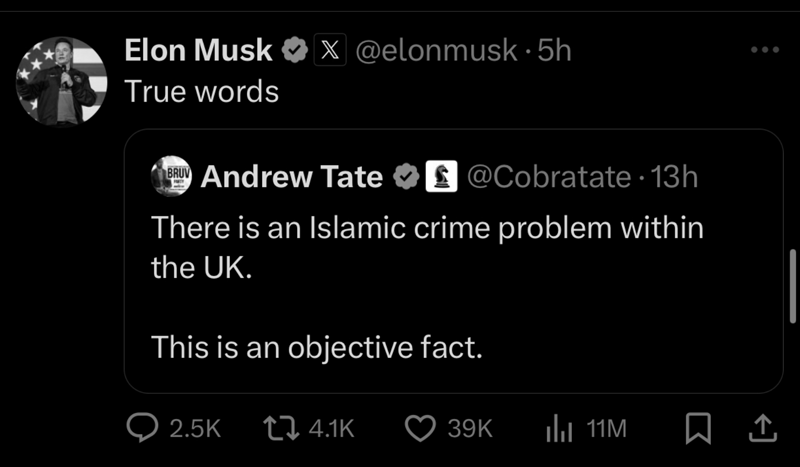800x467 pixels.
Task: Open view analytics bar chart icon
Action: pyautogui.click(x=557, y=428)
